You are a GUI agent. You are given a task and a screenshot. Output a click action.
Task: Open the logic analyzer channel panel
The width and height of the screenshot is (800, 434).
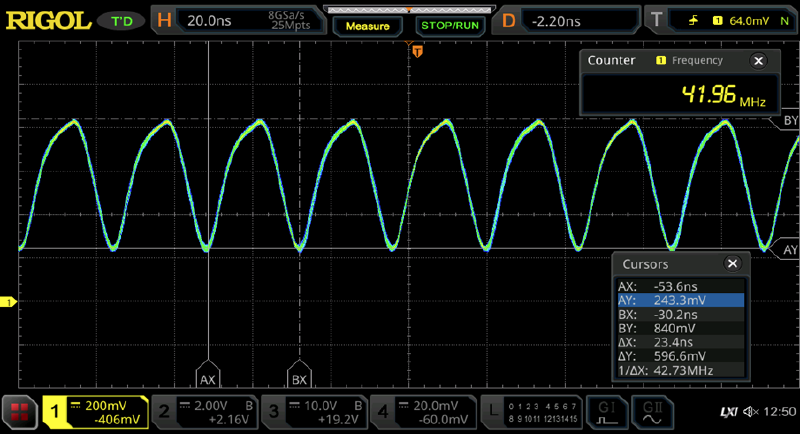coord(530,410)
